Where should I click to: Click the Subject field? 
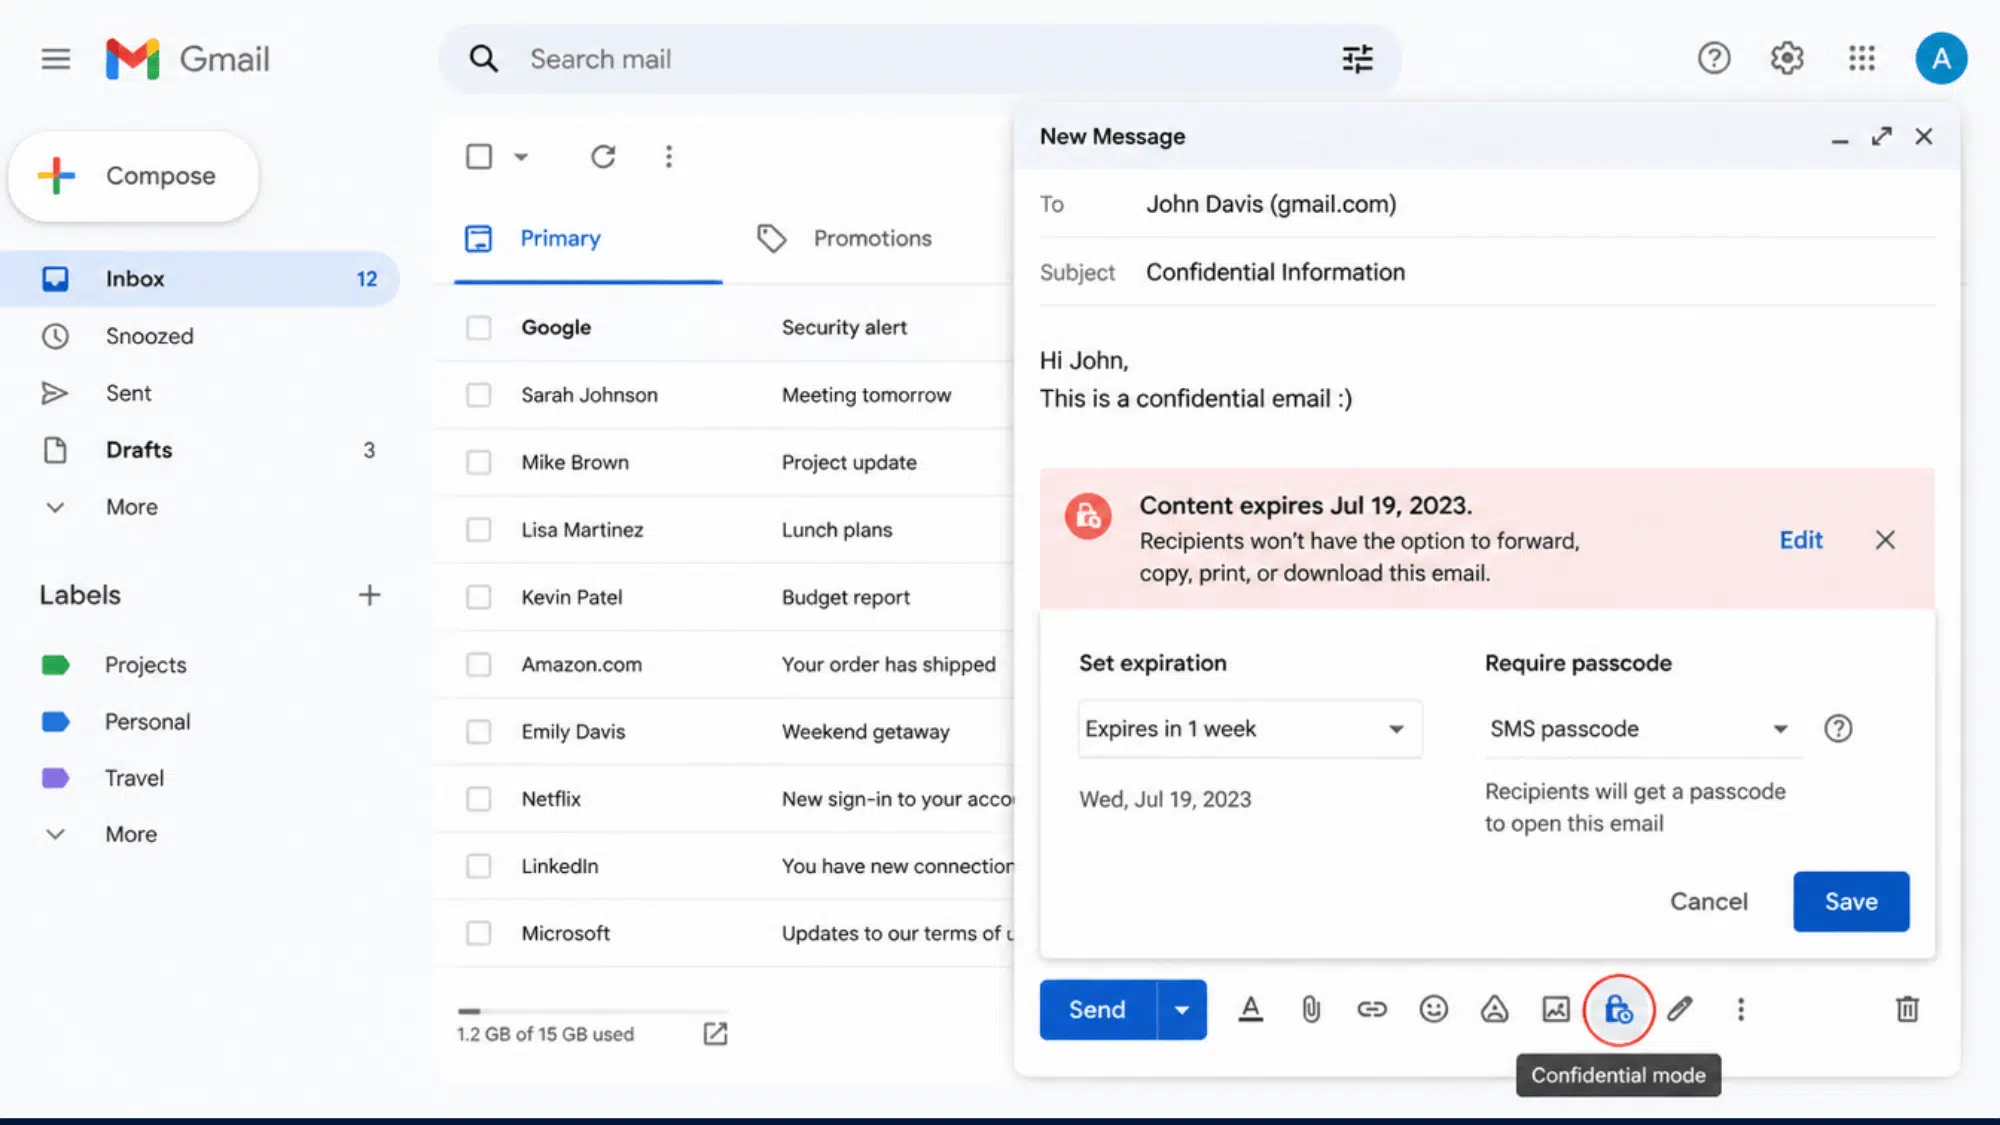(x=1487, y=272)
